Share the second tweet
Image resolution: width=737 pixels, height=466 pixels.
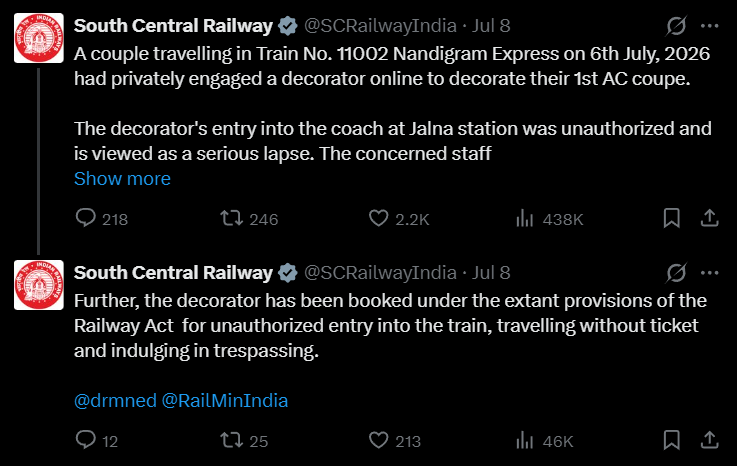tap(710, 440)
